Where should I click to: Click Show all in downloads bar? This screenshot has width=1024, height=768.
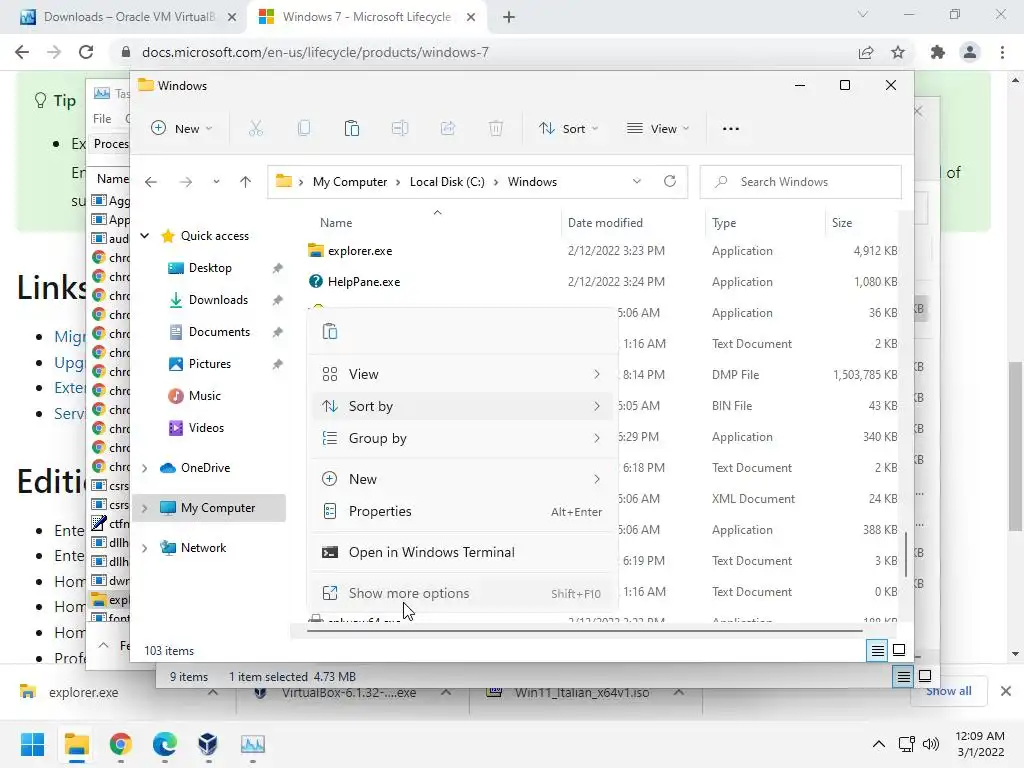coord(949,691)
